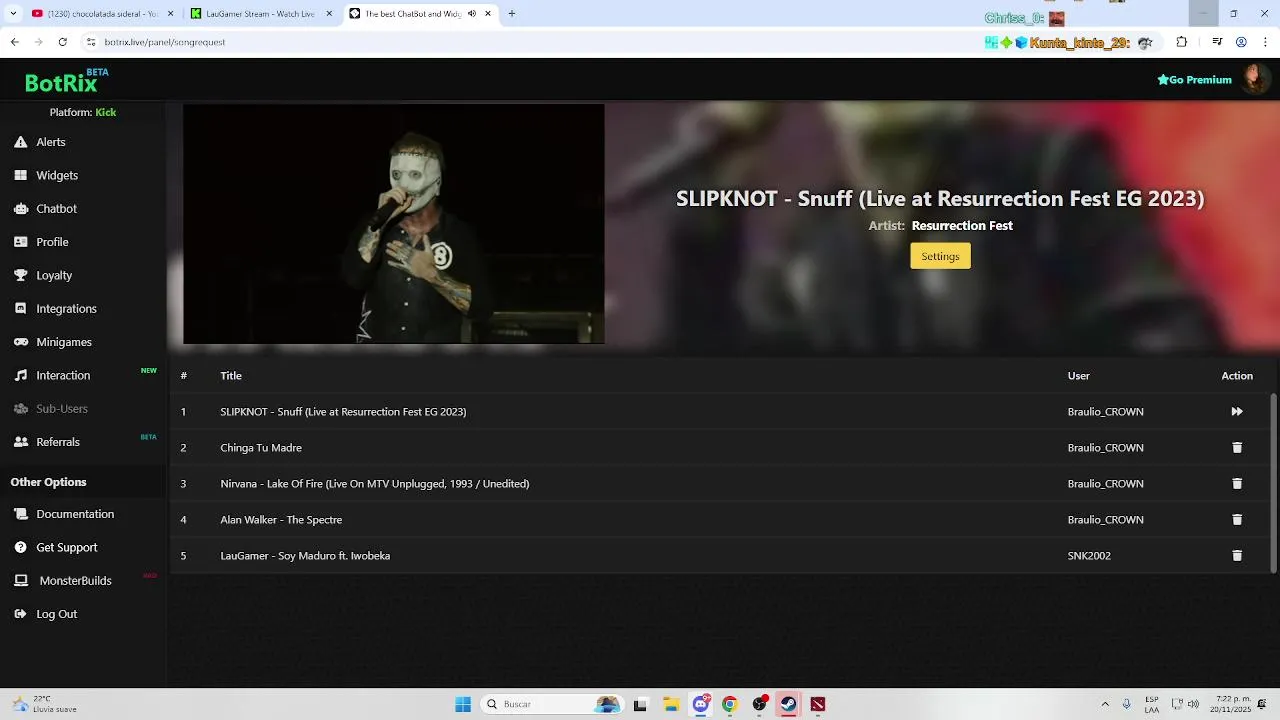Click Get Support help icon
Viewport: 1280px width, 720px height.
pos(20,547)
